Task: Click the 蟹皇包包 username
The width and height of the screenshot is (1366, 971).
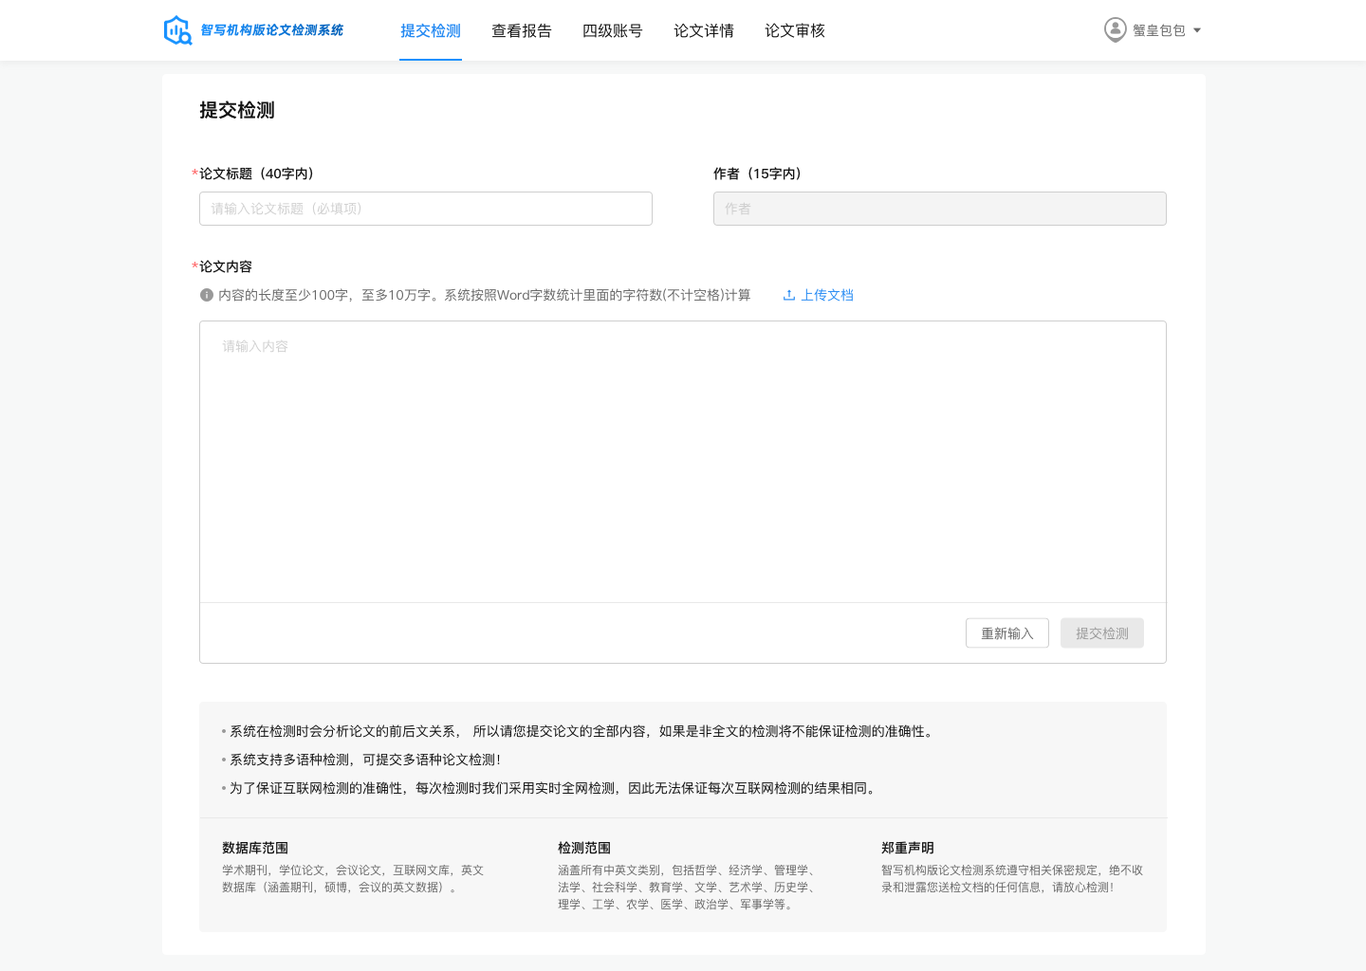Action: click(1159, 31)
